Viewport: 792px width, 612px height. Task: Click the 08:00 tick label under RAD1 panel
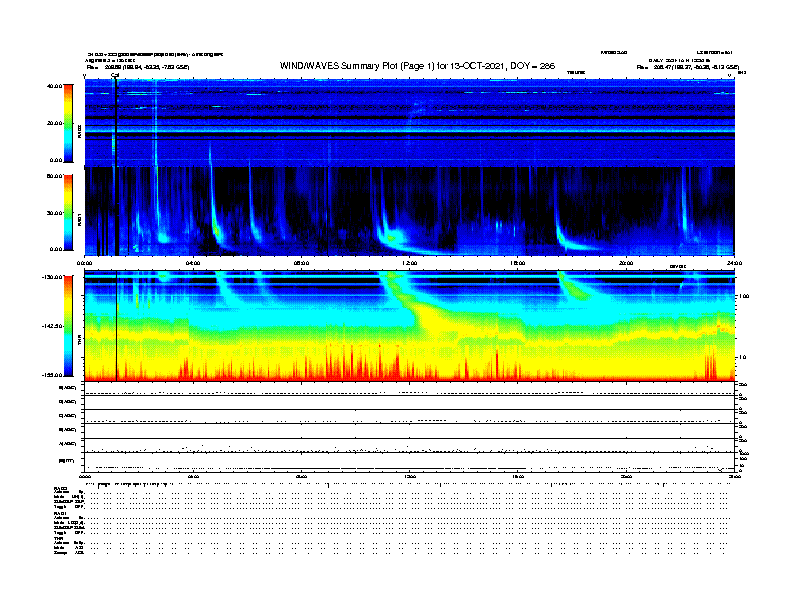(301, 263)
